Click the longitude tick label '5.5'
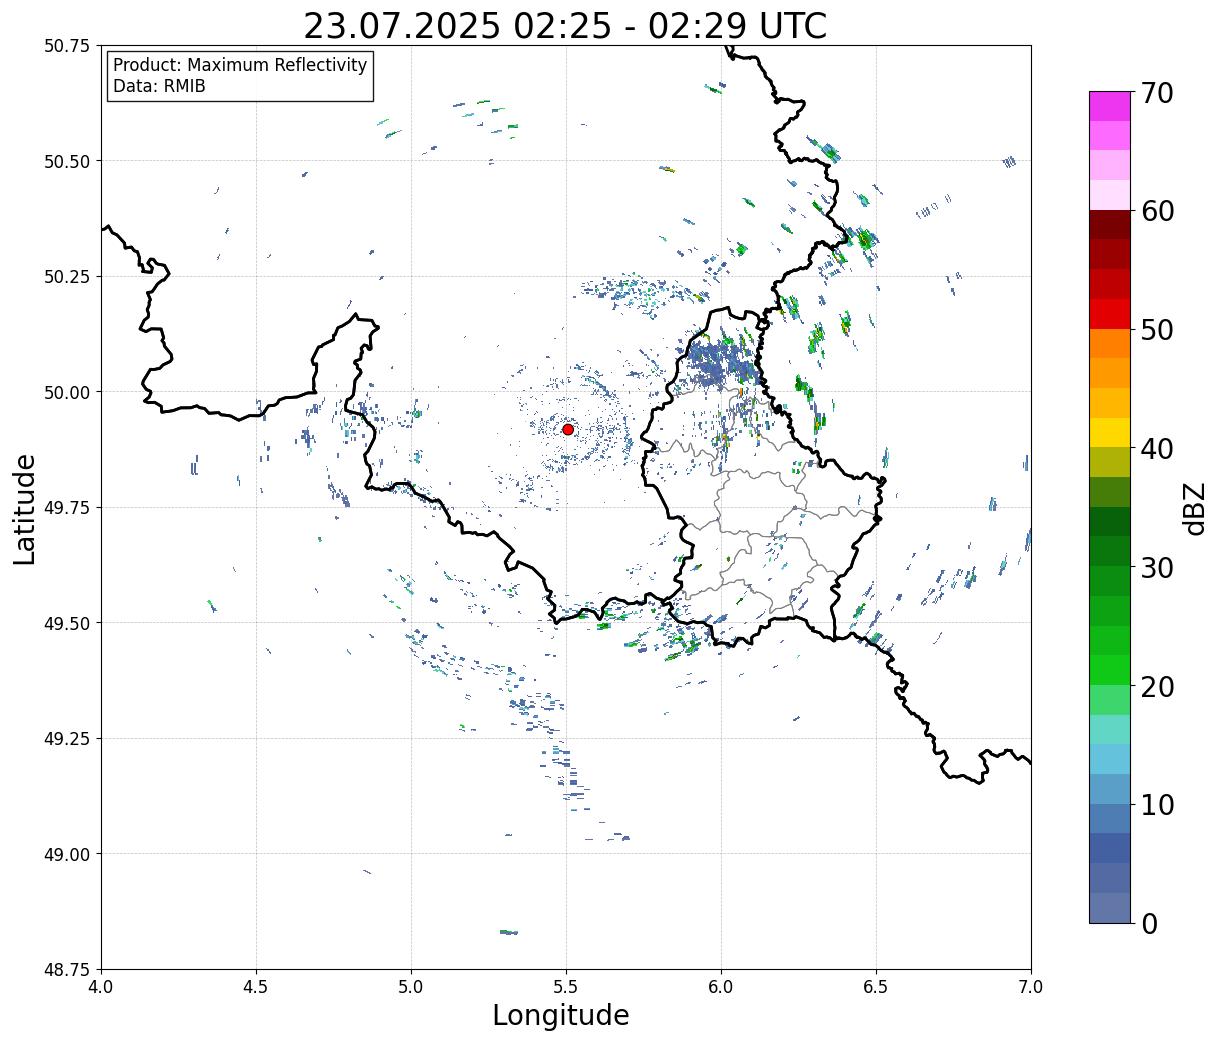This screenshot has width=1219, height=1040. [566, 987]
